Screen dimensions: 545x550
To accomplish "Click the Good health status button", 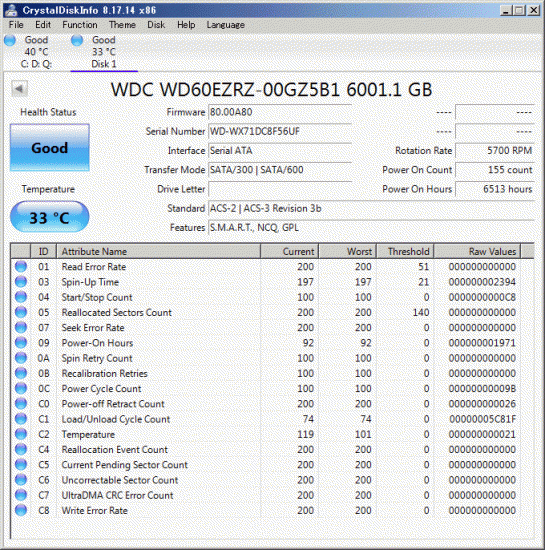I will point(50,148).
